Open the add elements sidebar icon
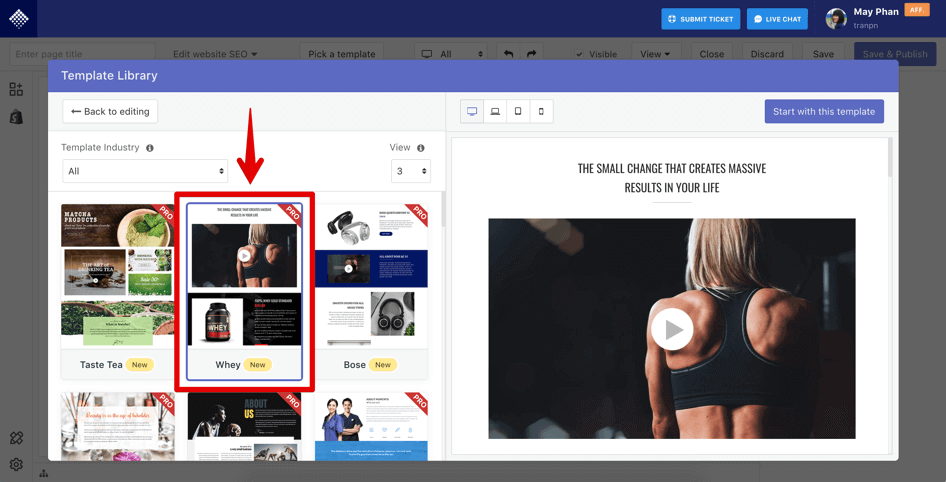946x482 pixels. pyautogui.click(x=16, y=89)
